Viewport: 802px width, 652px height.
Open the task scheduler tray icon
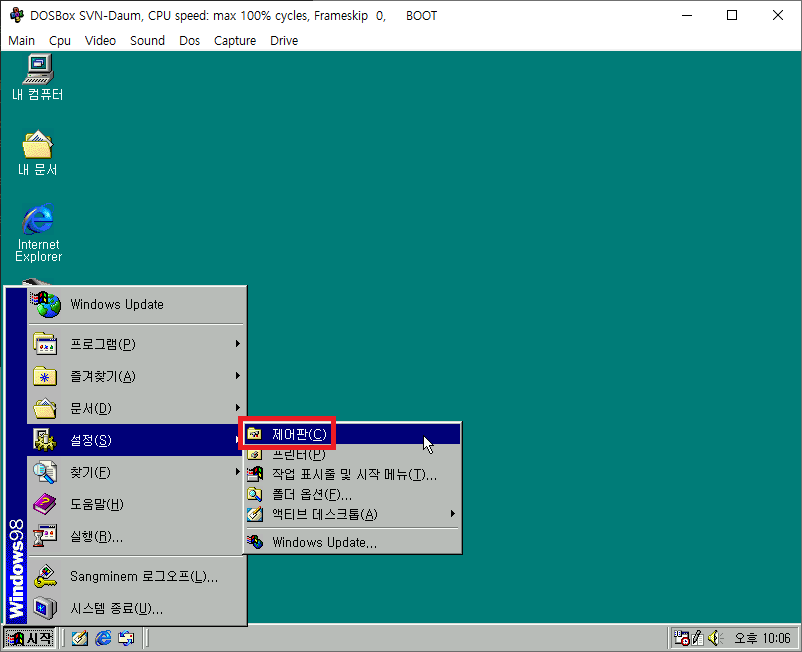point(681,638)
